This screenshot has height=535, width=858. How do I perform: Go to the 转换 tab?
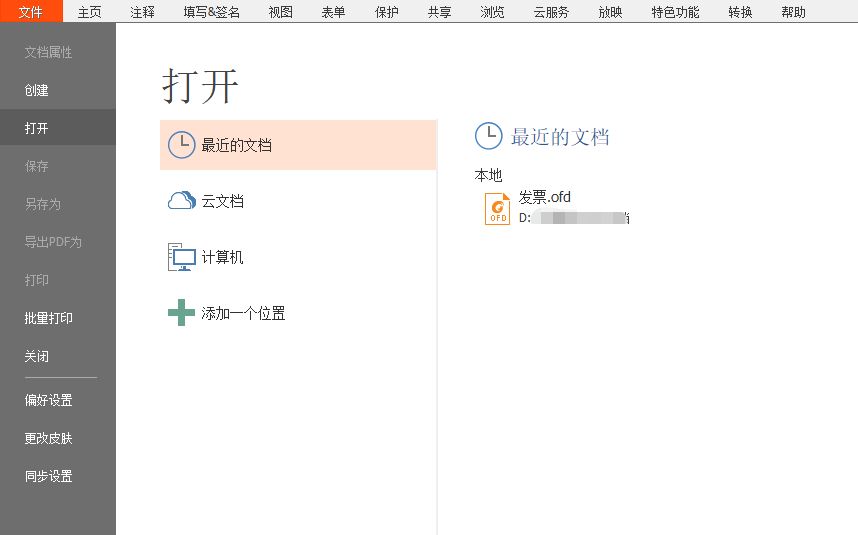tap(740, 12)
